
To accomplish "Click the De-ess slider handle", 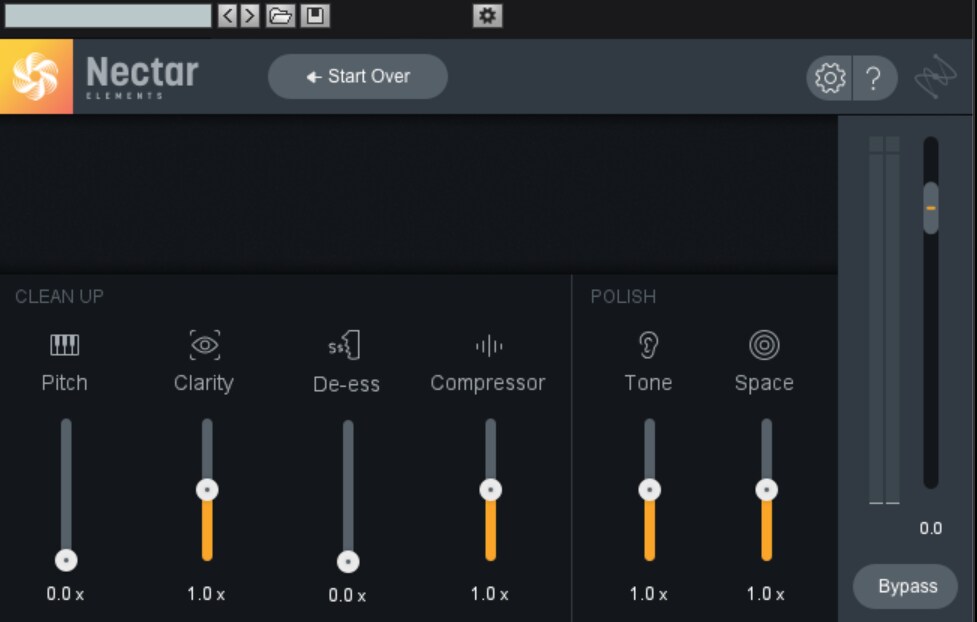I will [348, 562].
